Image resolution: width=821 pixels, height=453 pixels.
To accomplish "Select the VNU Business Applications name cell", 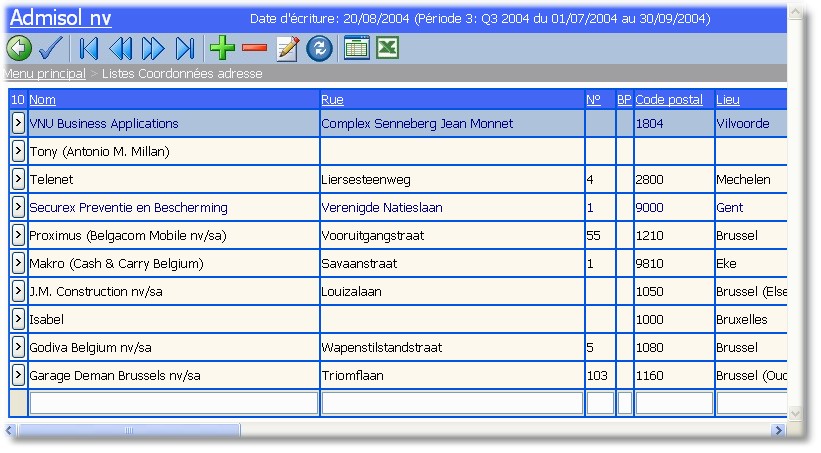I will [174, 124].
